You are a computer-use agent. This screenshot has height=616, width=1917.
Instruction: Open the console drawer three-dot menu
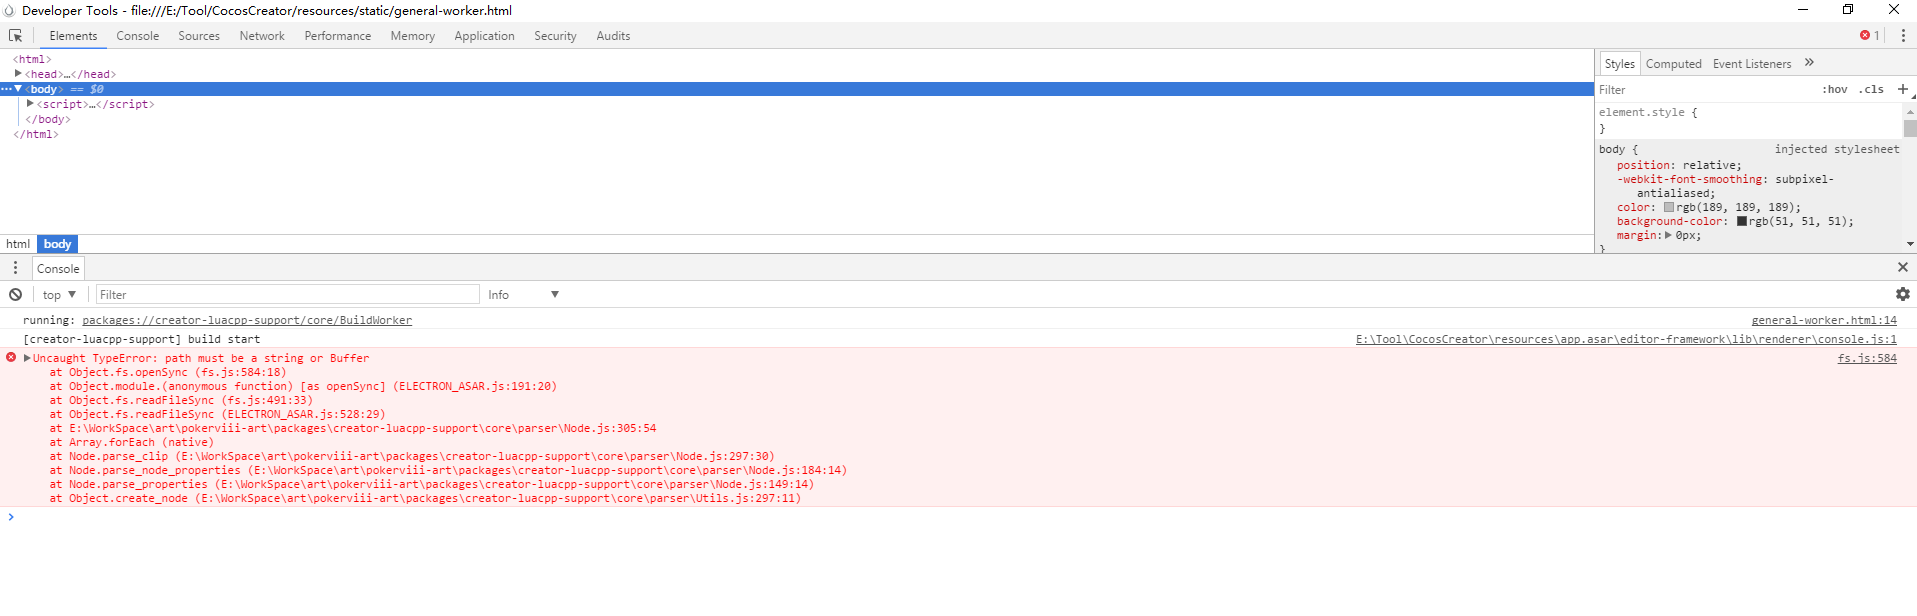15,268
